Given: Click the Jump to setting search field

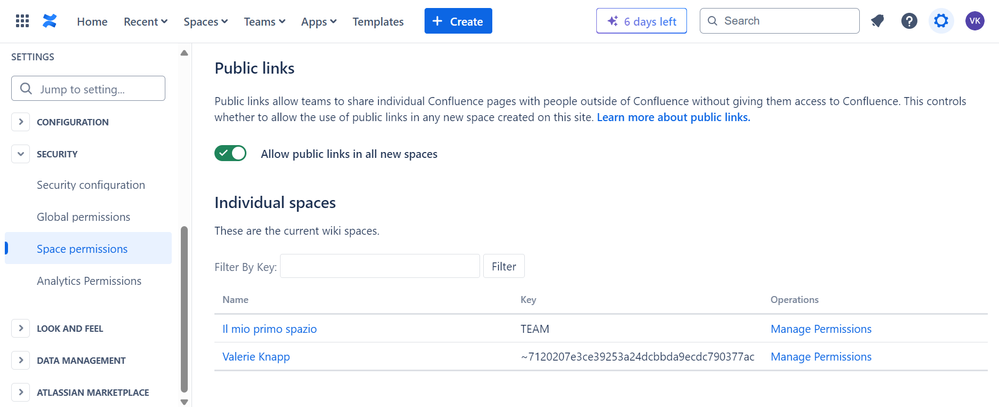Looking at the screenshot, I should click(x=88, y=89).
